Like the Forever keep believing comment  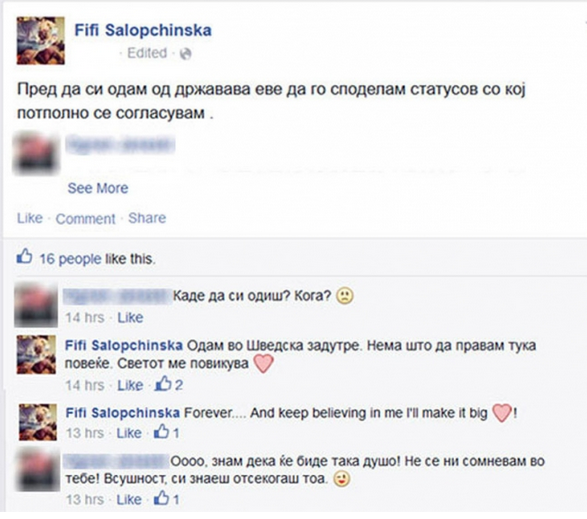(129, 433)
